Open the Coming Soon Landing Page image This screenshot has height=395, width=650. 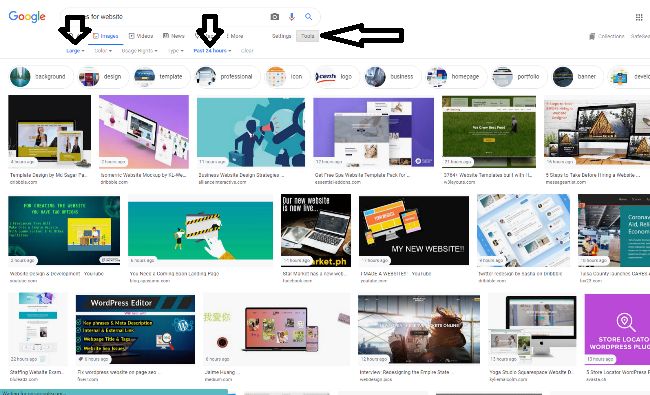[x=200, y=230]
